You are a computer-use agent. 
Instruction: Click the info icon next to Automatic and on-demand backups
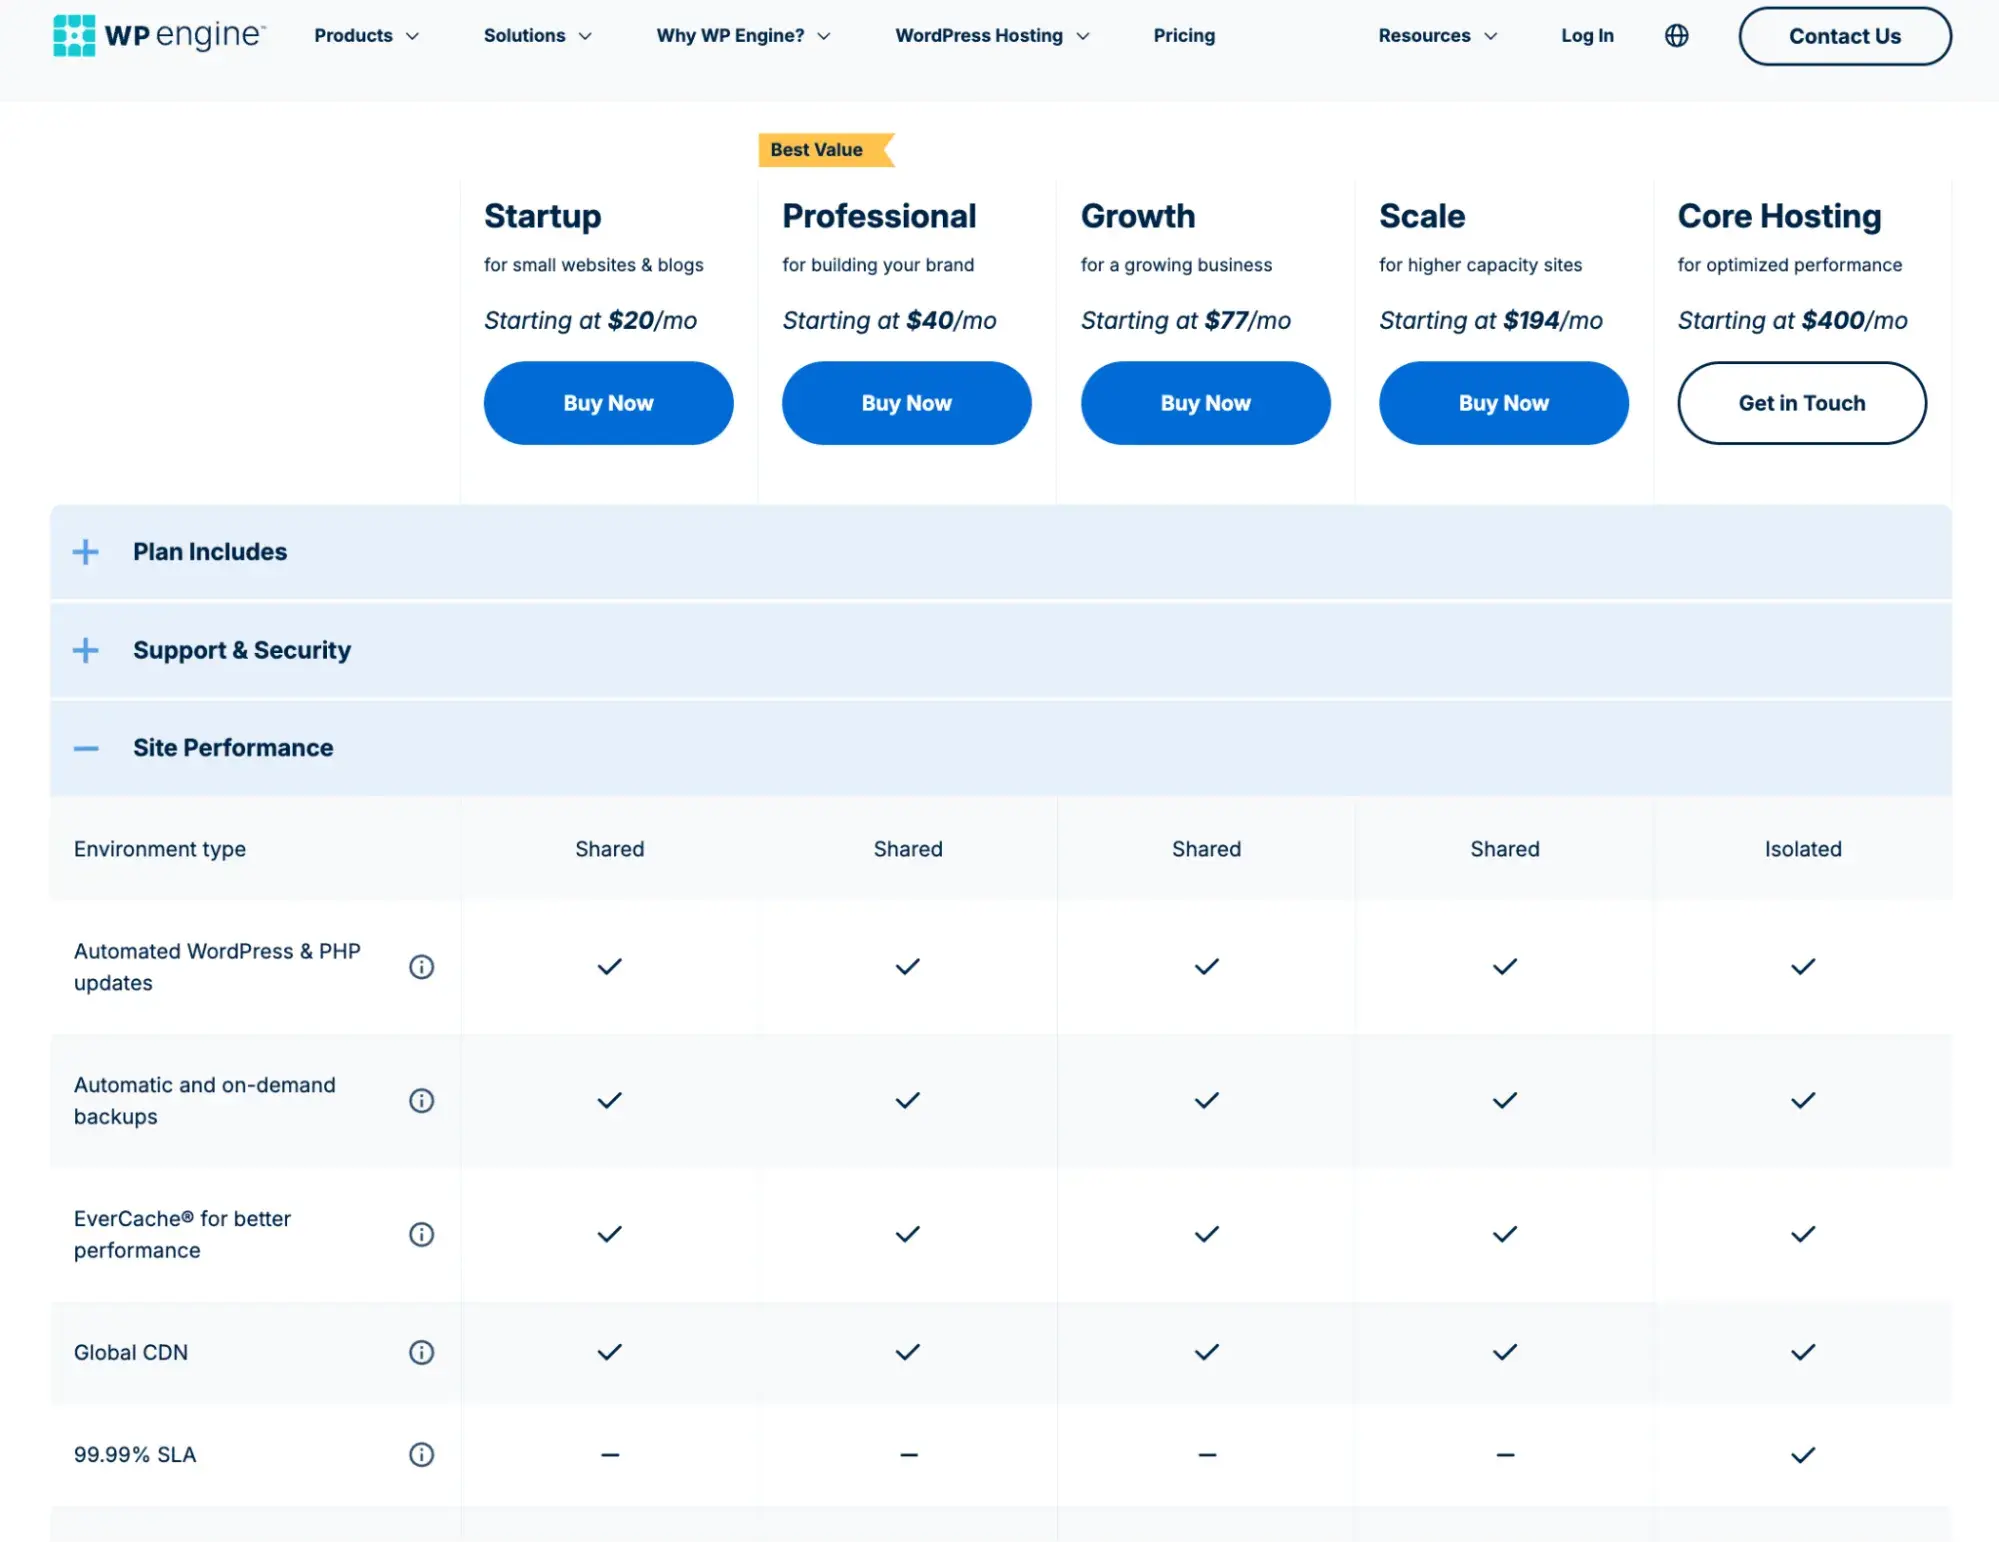tap(420, 1099)
